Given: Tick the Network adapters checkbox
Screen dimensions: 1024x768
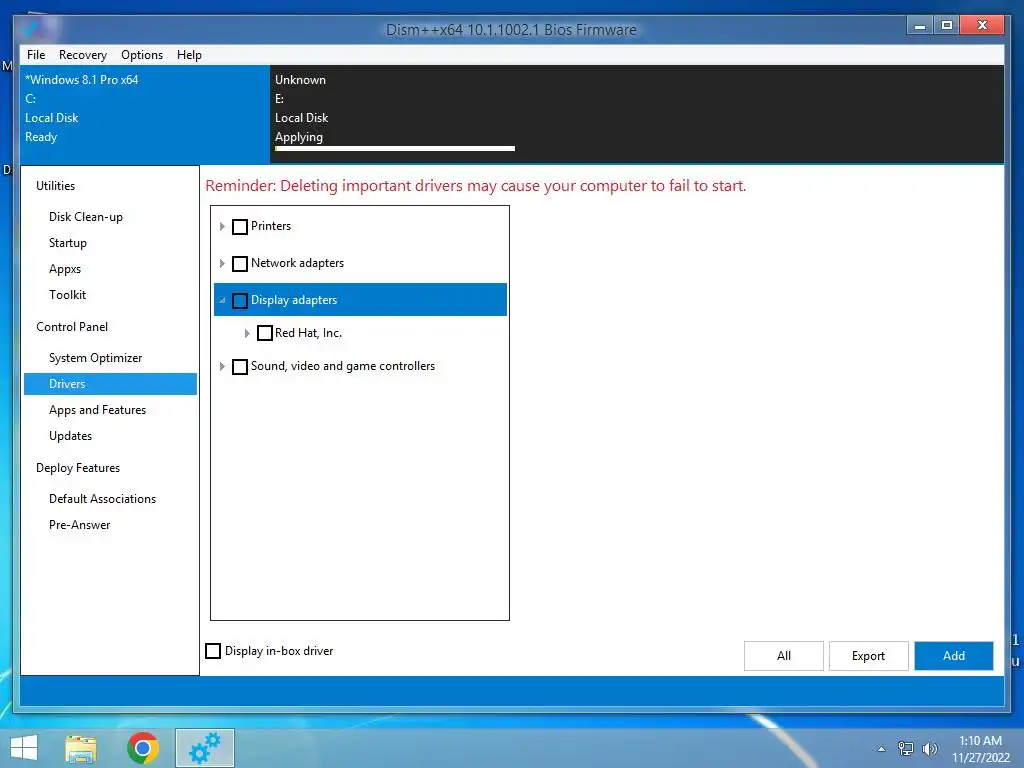Looking at the screenshot, I should click(x=240, y=264).
